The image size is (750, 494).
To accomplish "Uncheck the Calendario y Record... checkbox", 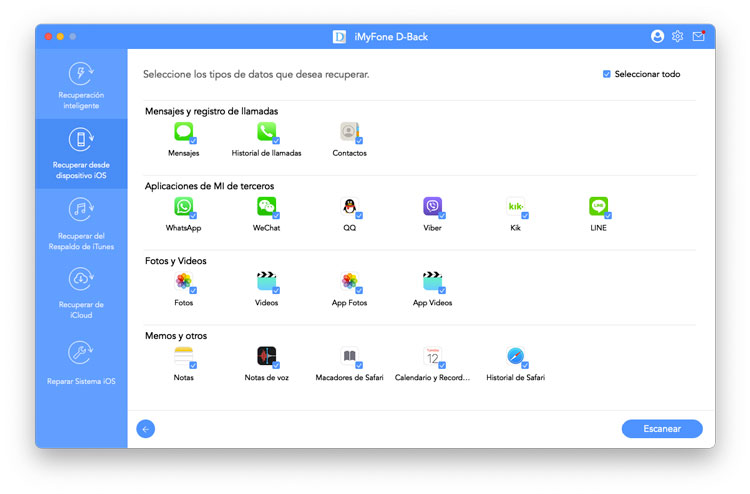I will (442, 365).
